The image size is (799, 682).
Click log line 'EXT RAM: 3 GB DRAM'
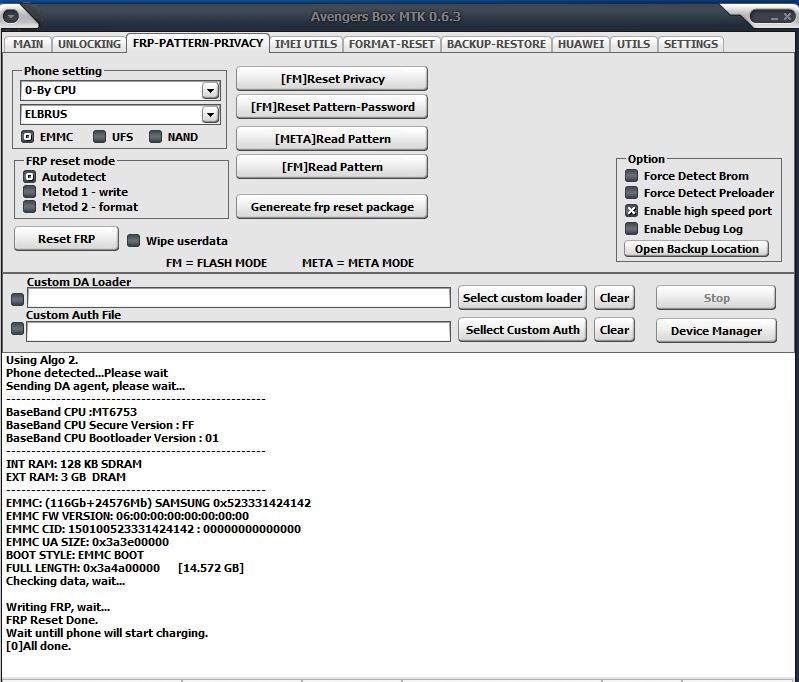[x=66, y=477]
